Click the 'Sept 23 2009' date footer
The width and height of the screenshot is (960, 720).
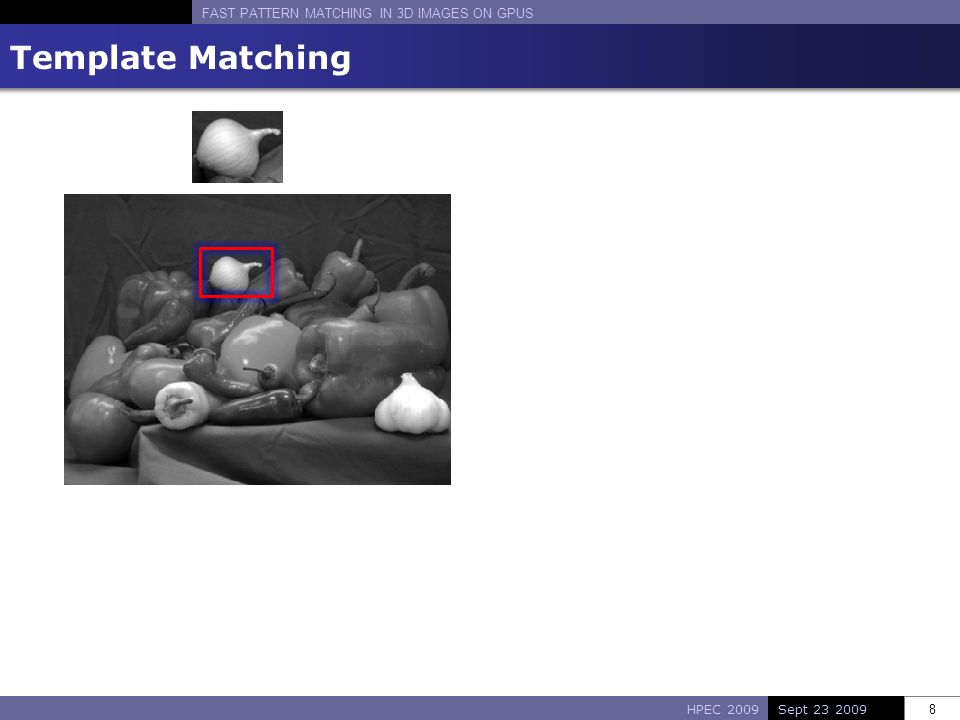point(822,709)
